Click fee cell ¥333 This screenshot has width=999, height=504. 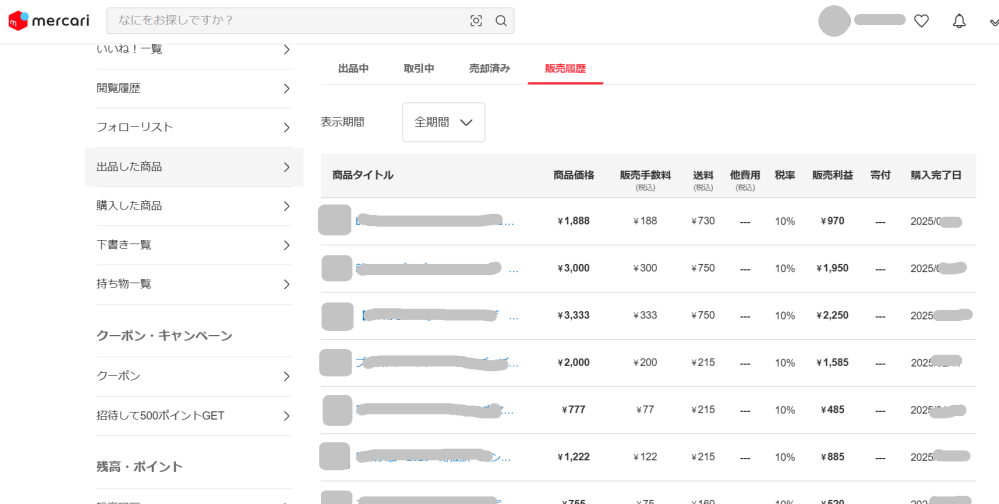[x=645, y=315]
